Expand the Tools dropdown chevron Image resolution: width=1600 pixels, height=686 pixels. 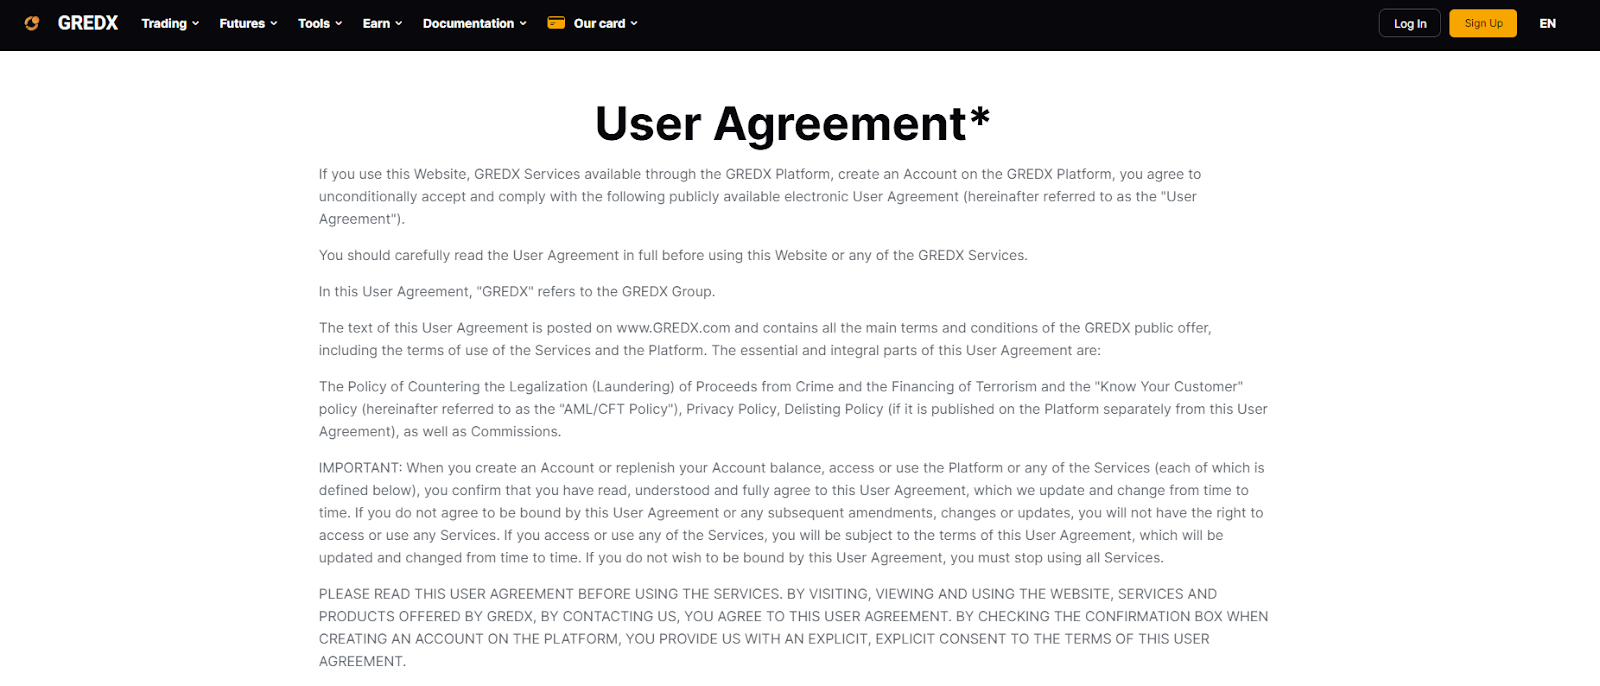click(x=338, y=23)
